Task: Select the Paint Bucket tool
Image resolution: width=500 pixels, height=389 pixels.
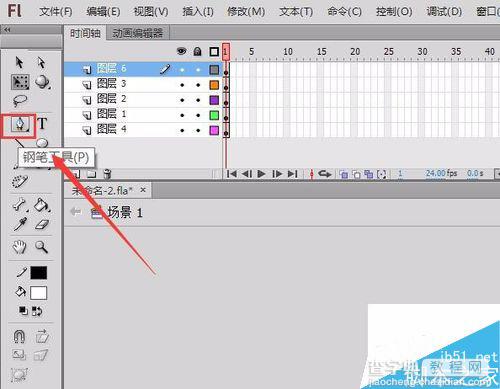Action: pos(42,205)
